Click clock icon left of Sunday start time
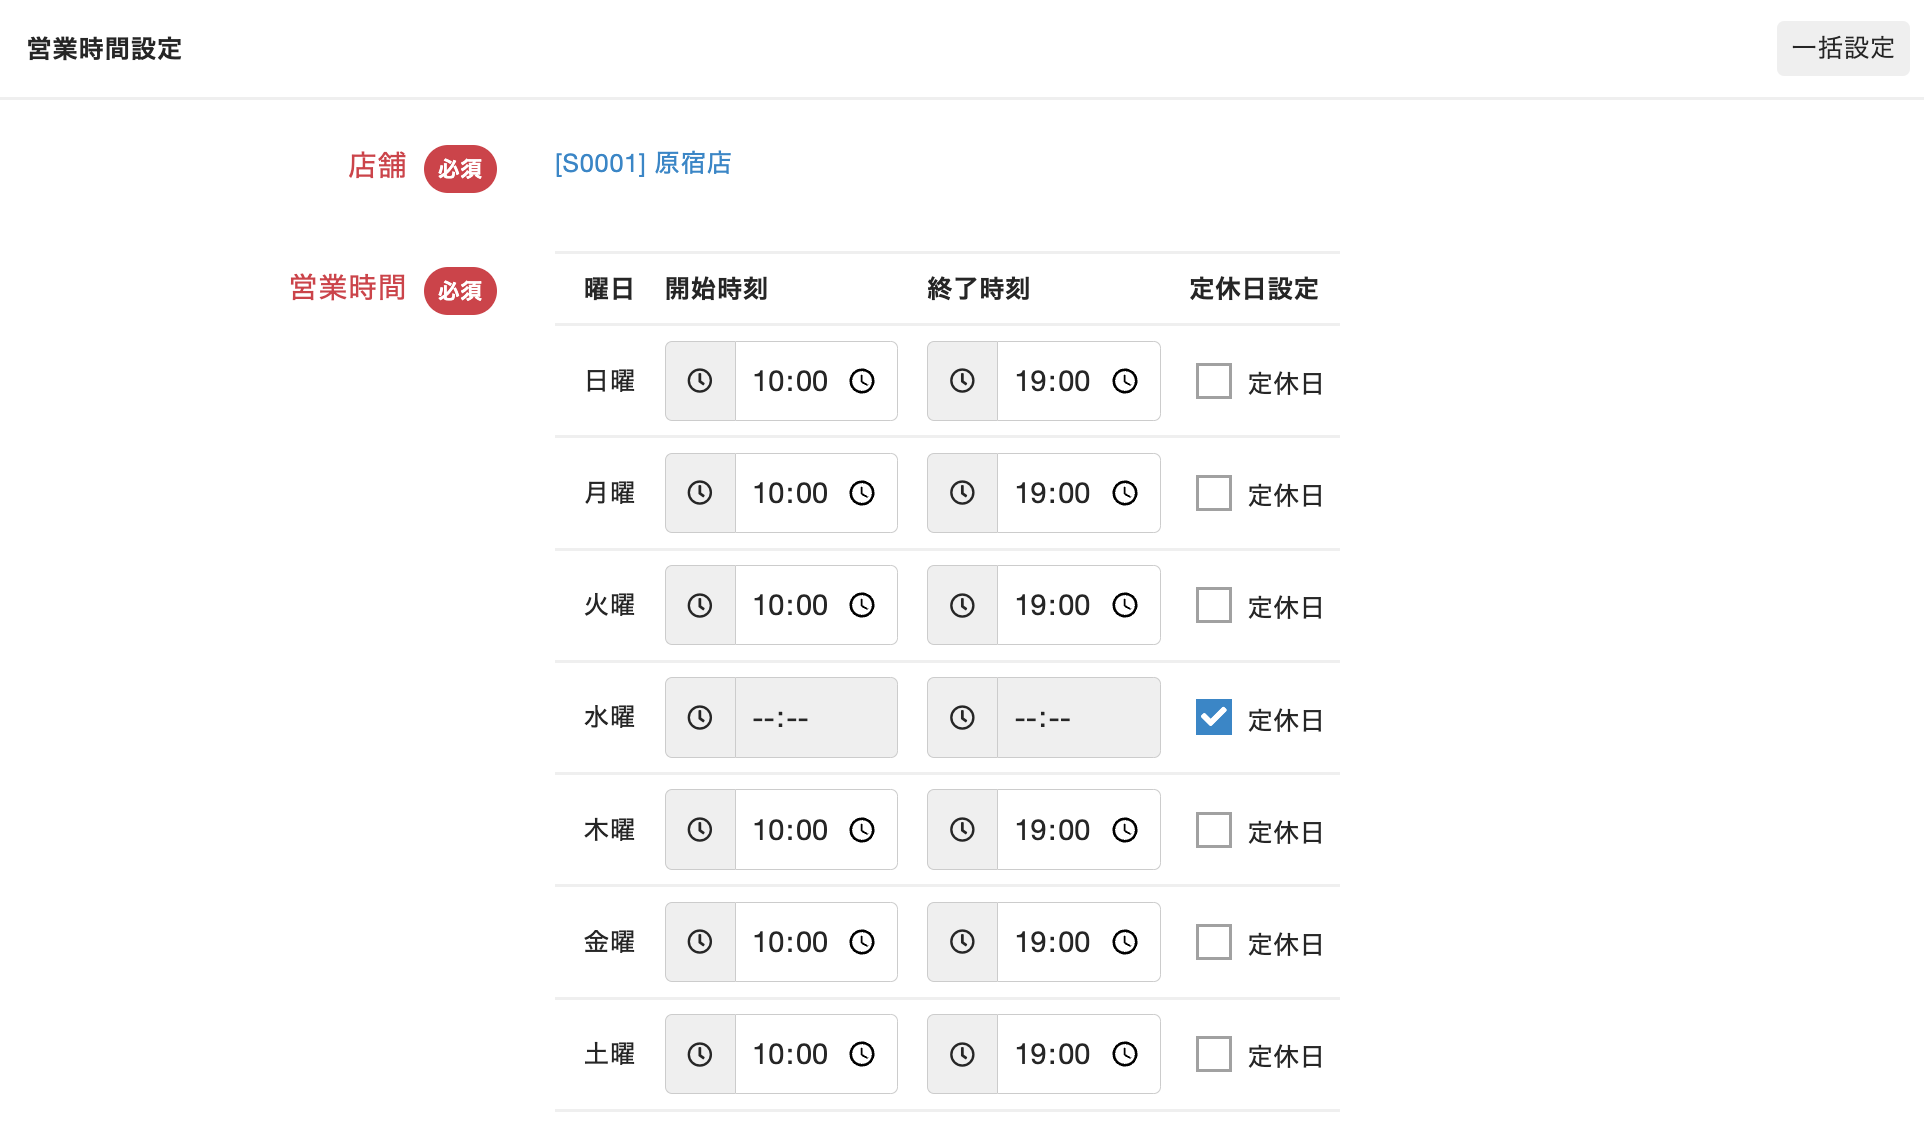1924x1126 pixels. (700, 381)
